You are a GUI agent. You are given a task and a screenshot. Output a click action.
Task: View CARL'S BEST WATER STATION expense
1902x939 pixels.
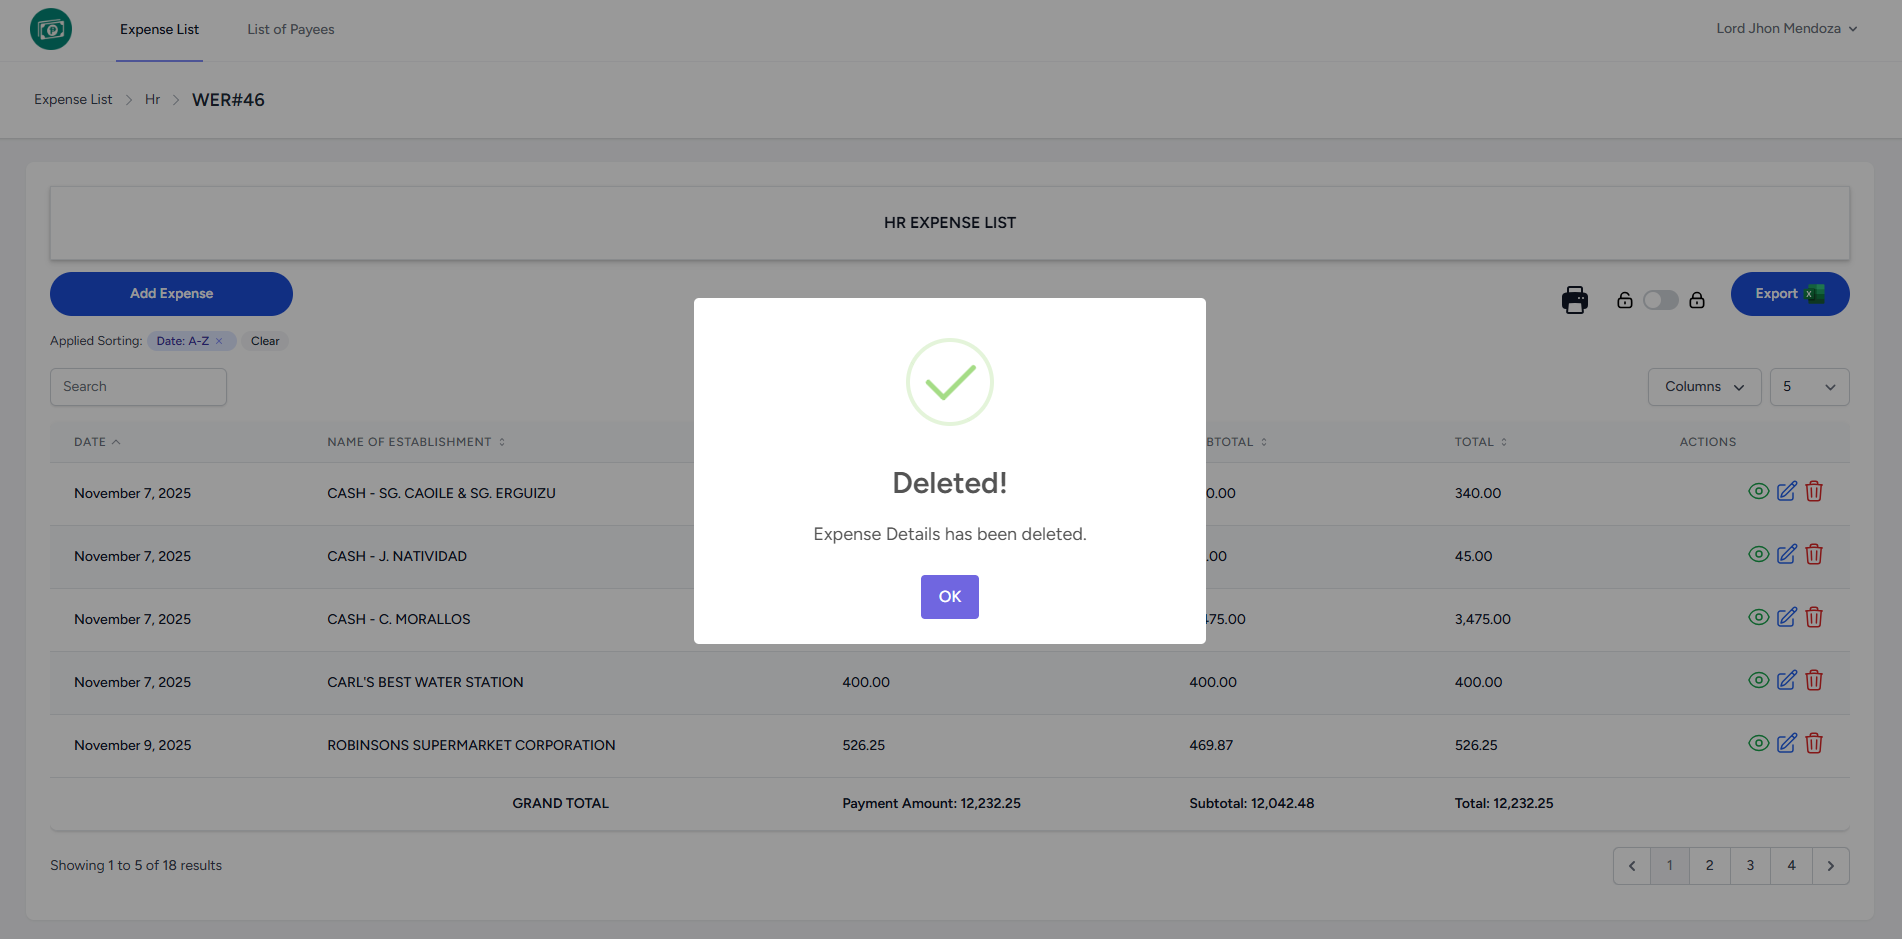(x=1759, y=680)
